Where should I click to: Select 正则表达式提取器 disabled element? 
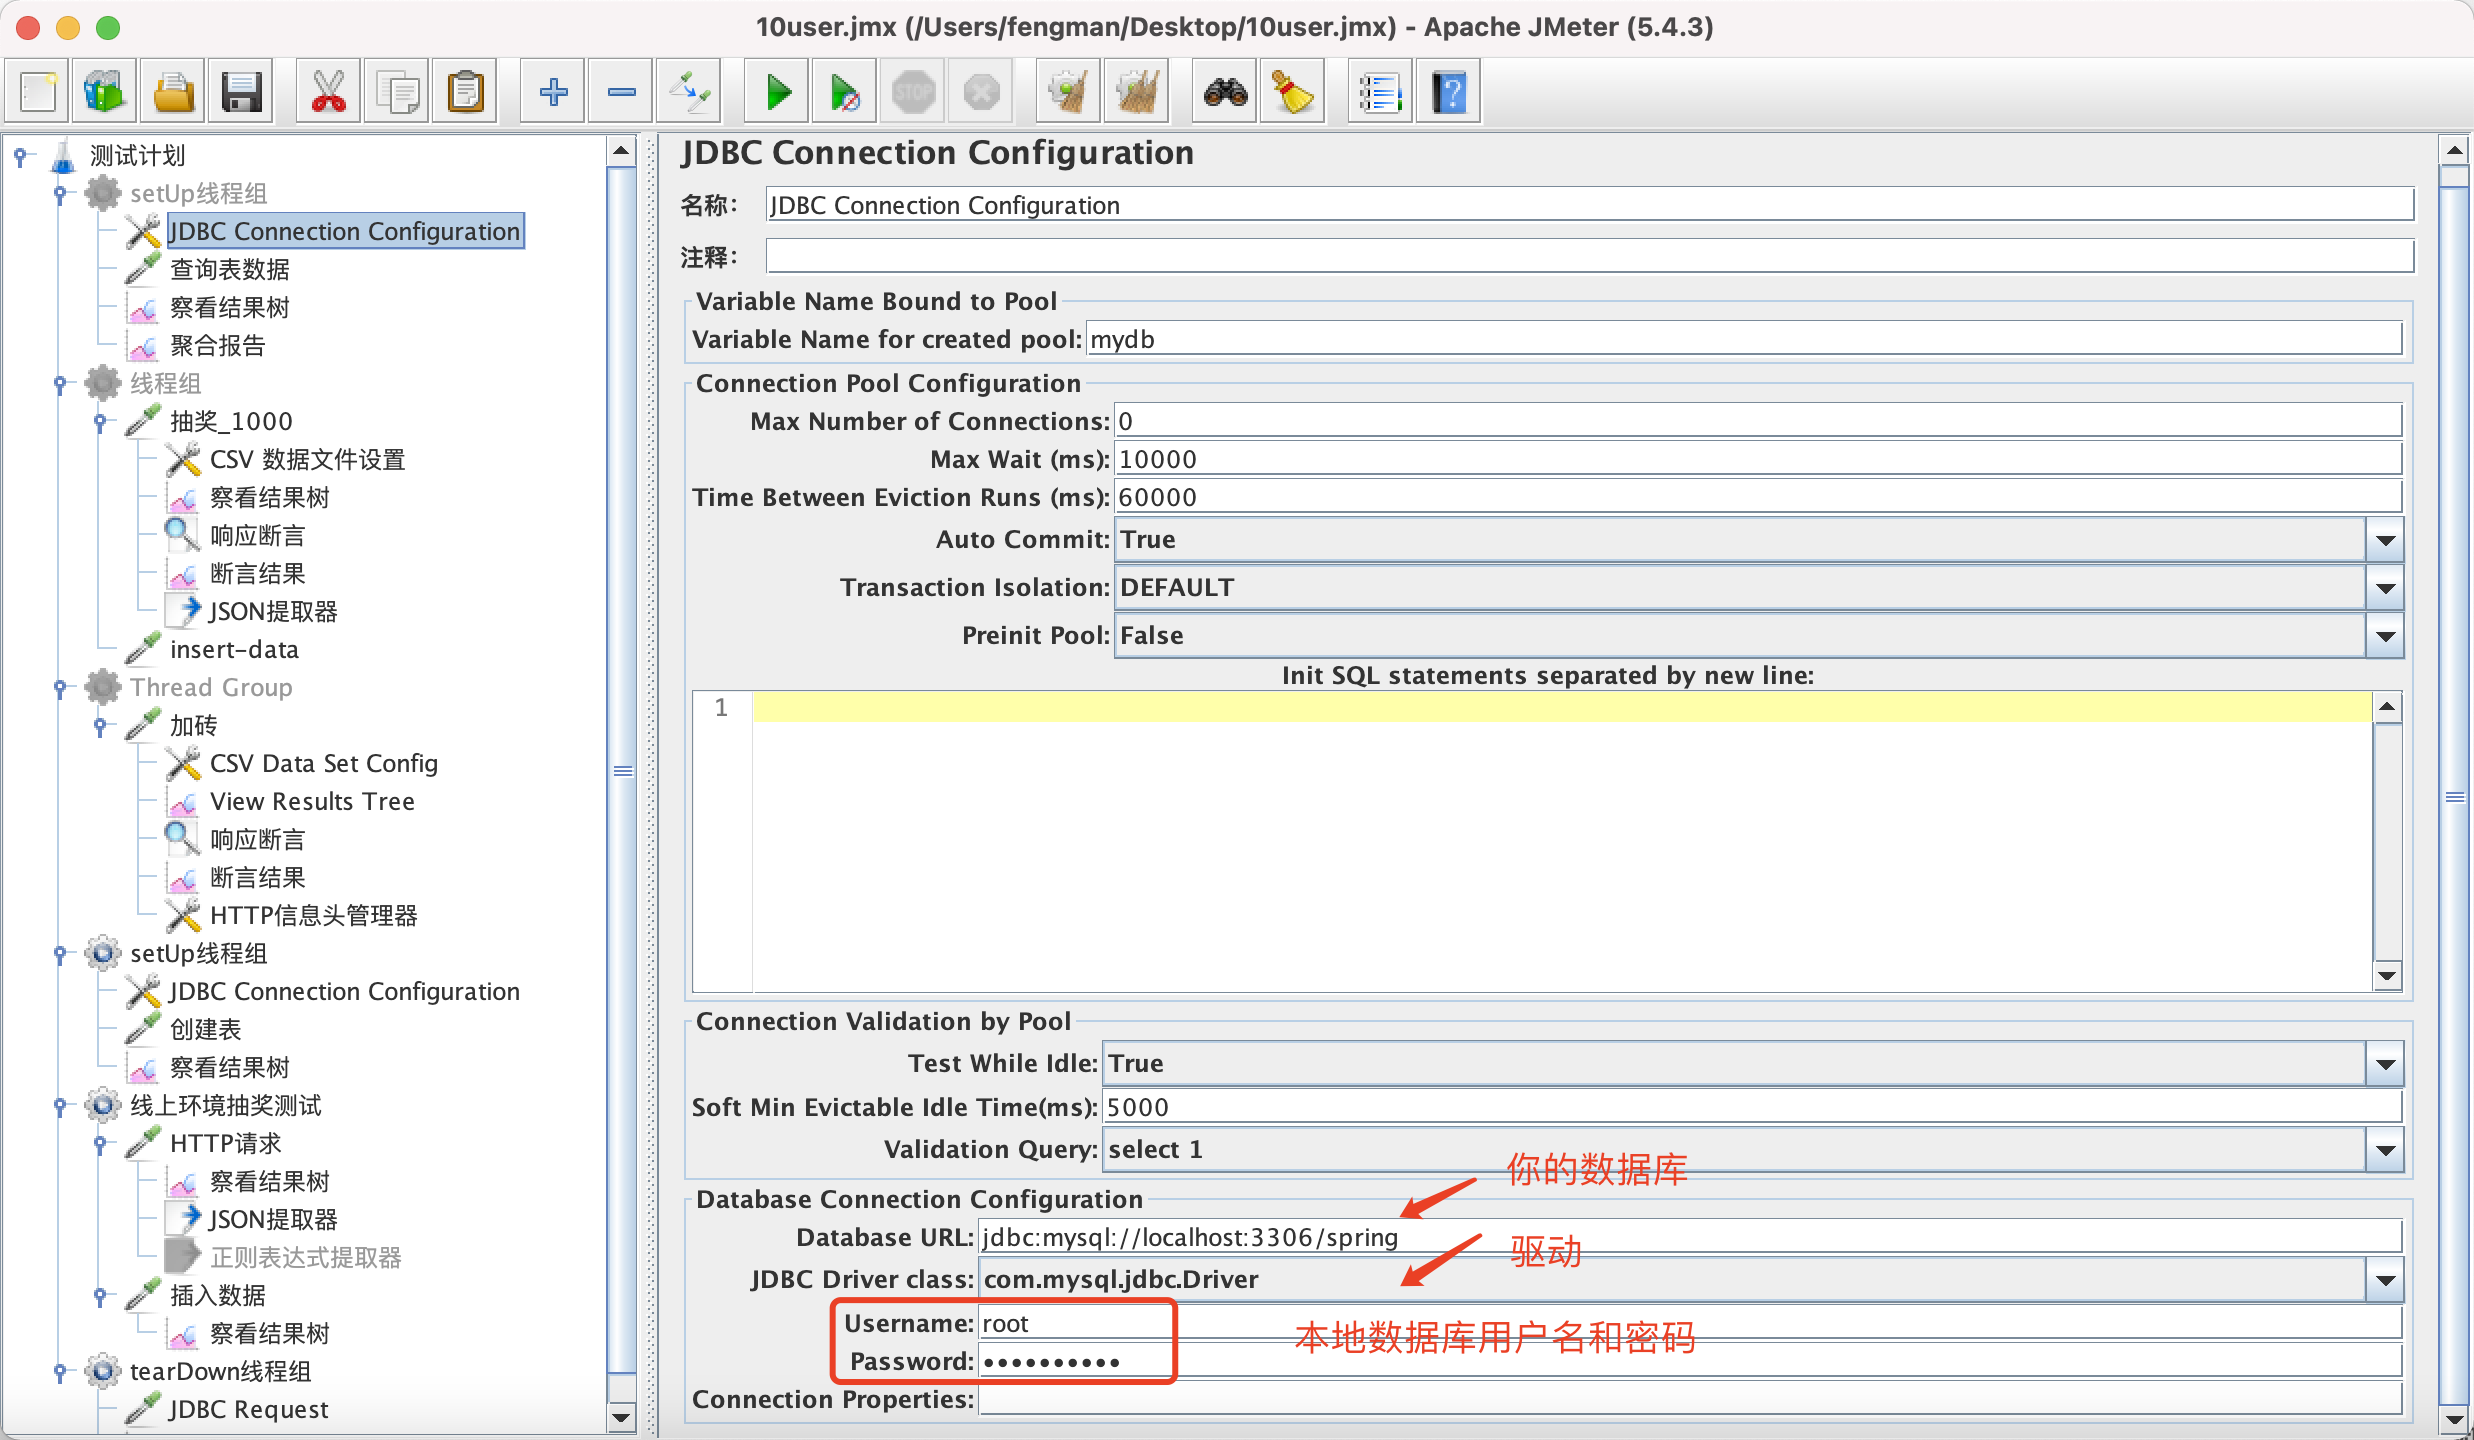pyautogui.click(x=305, y=1258)
